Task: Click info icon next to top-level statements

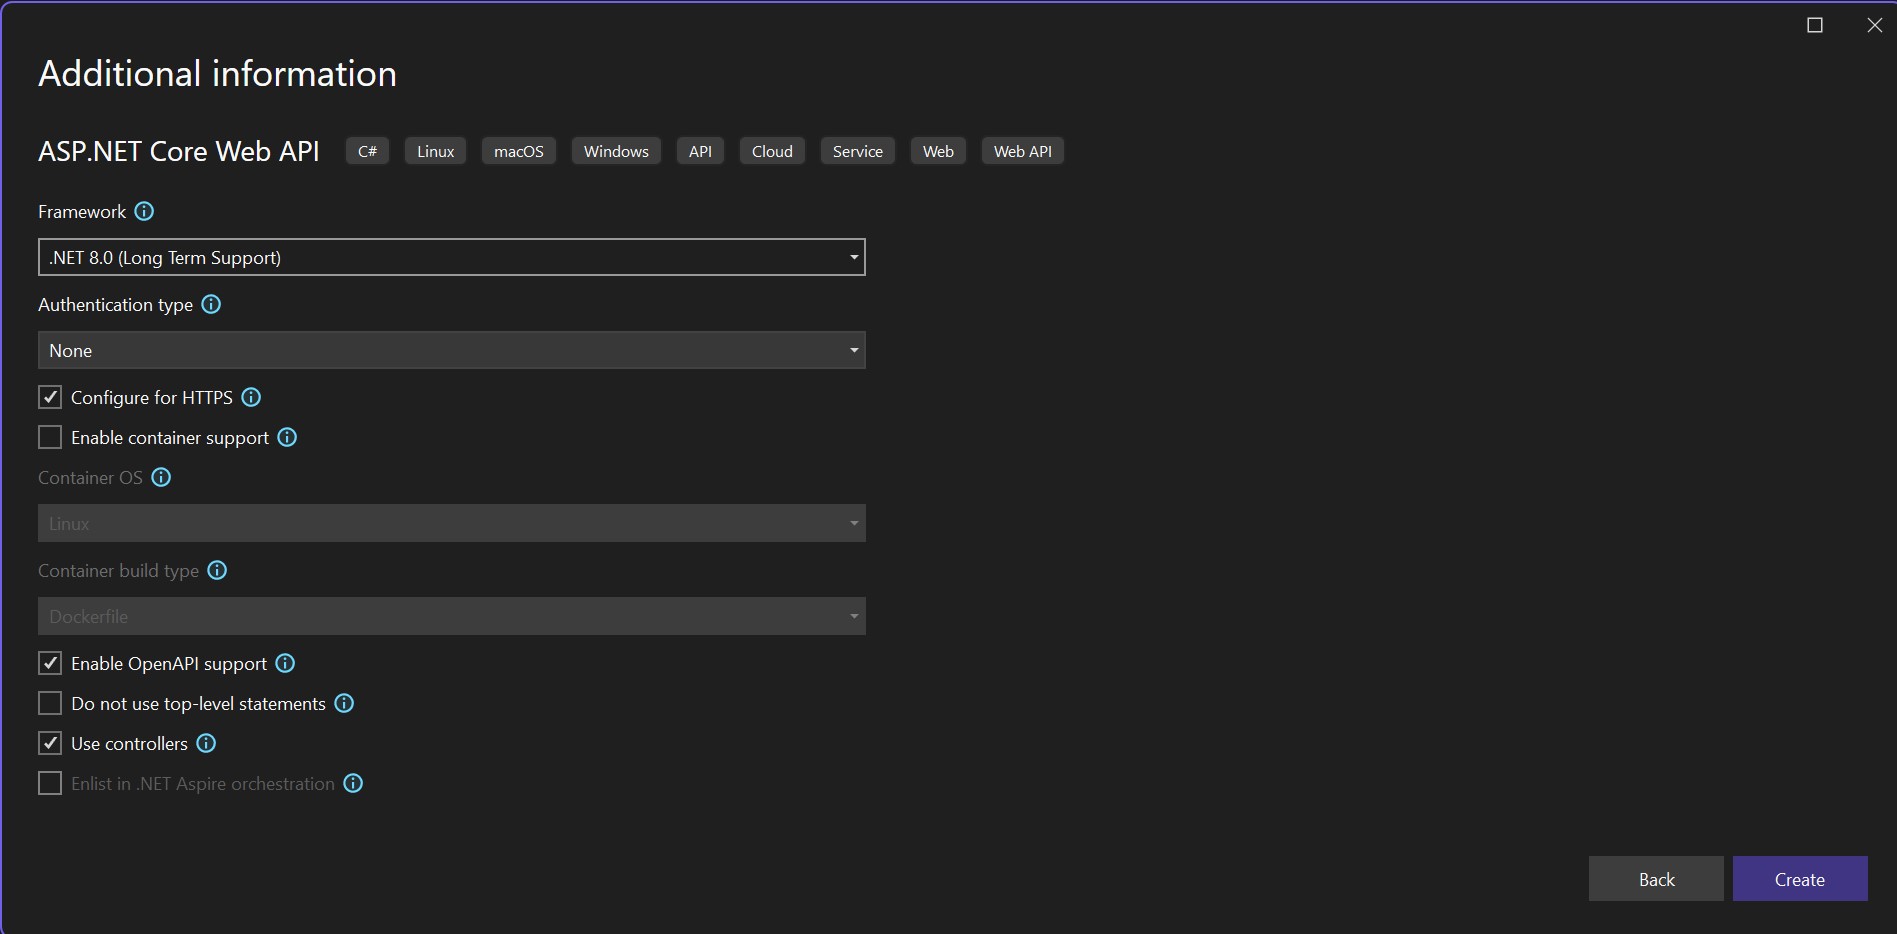Action: click(x=344, y=703)
